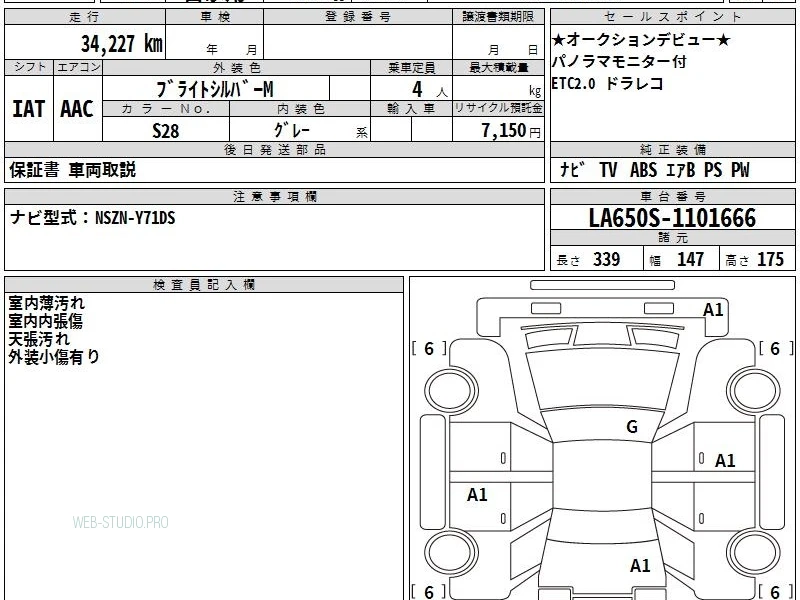Click the 検査員記入欄 header
Image resolution: width=800 pixels, height=600 pixels.
204,285
